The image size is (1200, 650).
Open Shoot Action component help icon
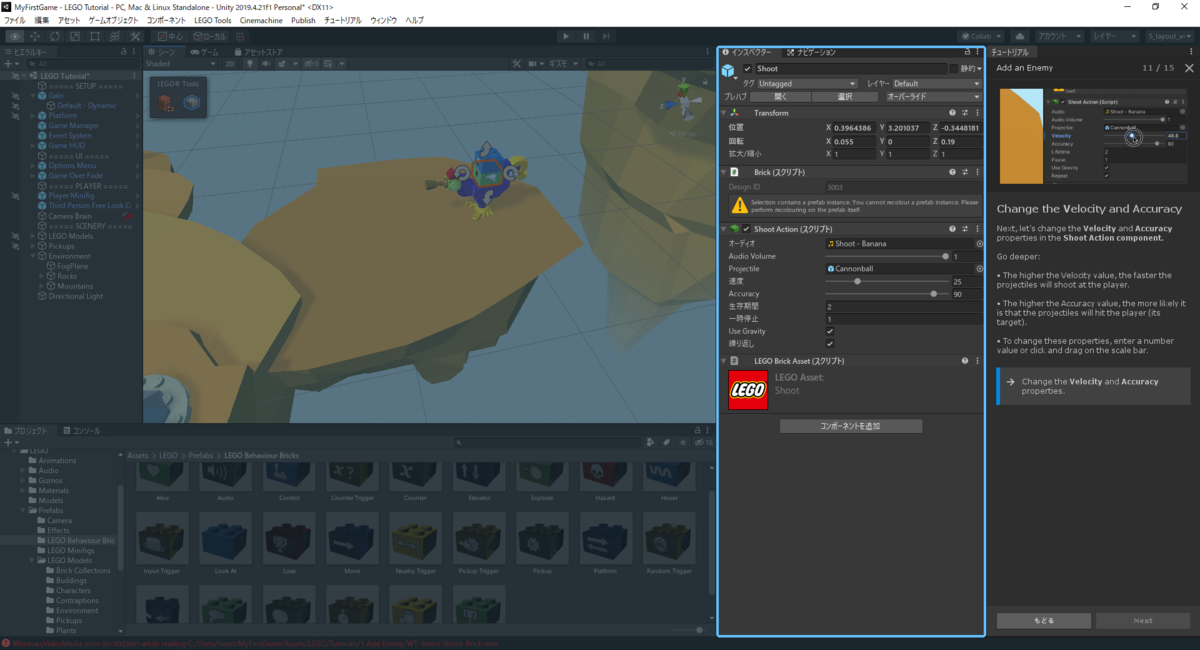click(951, 229)
